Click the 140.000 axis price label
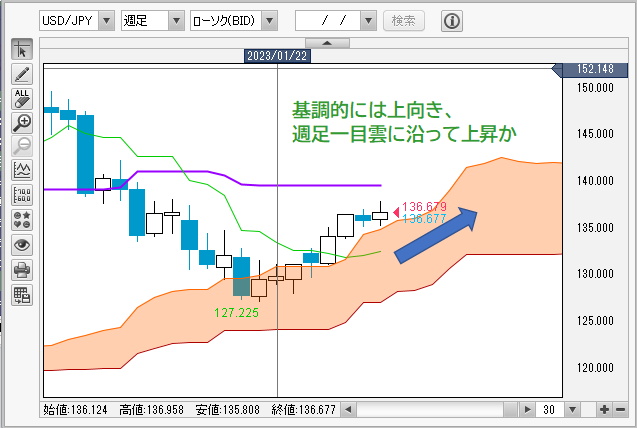The image size is (637, 428). coord(595,181)
